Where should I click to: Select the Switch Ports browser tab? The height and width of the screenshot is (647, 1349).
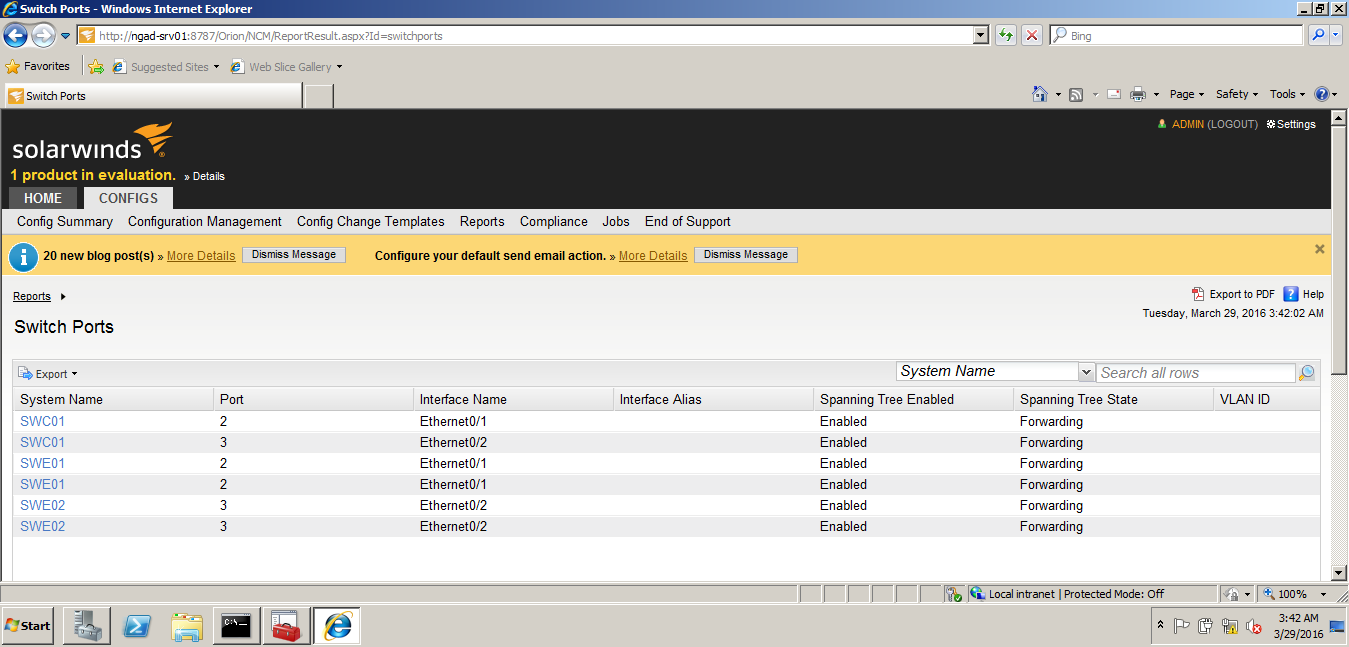[x=152, y=96]
